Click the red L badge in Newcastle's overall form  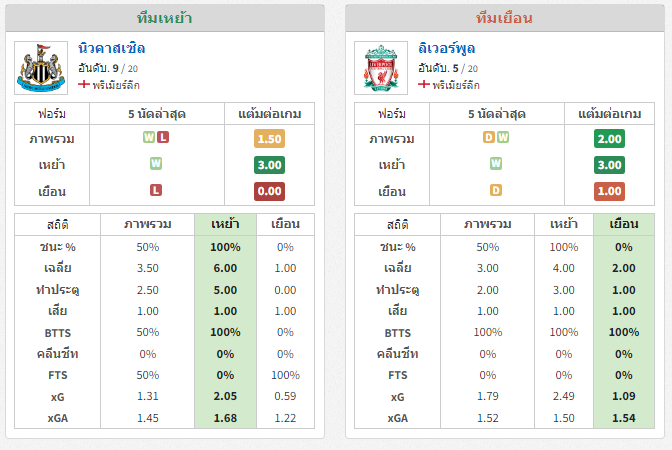coord(163,137)
